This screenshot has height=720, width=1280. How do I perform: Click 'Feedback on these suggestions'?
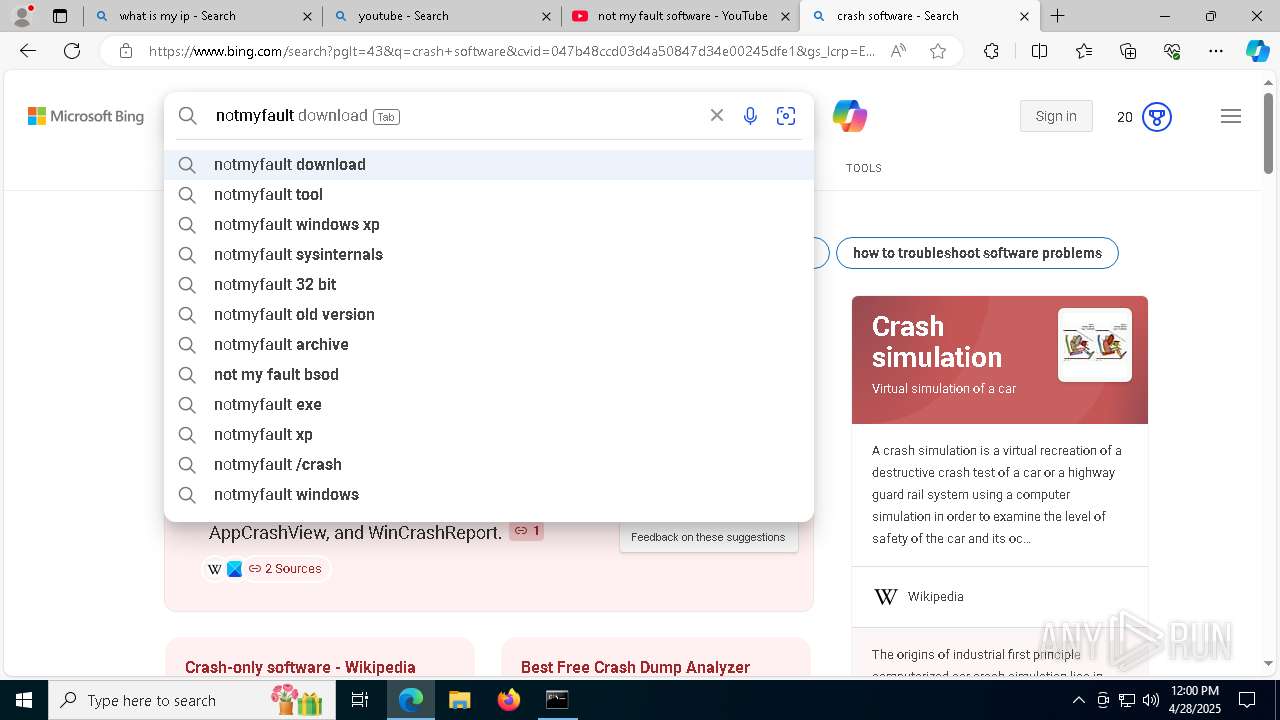click(x=708, y=537)
